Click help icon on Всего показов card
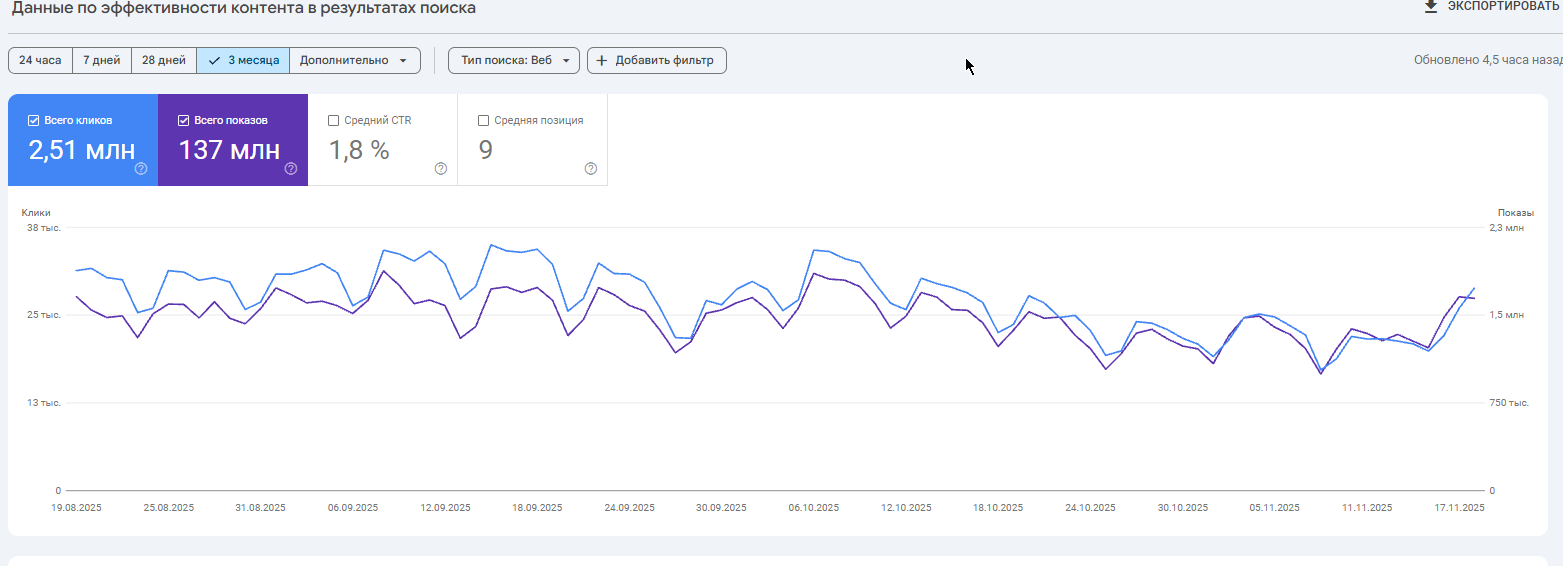 (x=291, y=169)
